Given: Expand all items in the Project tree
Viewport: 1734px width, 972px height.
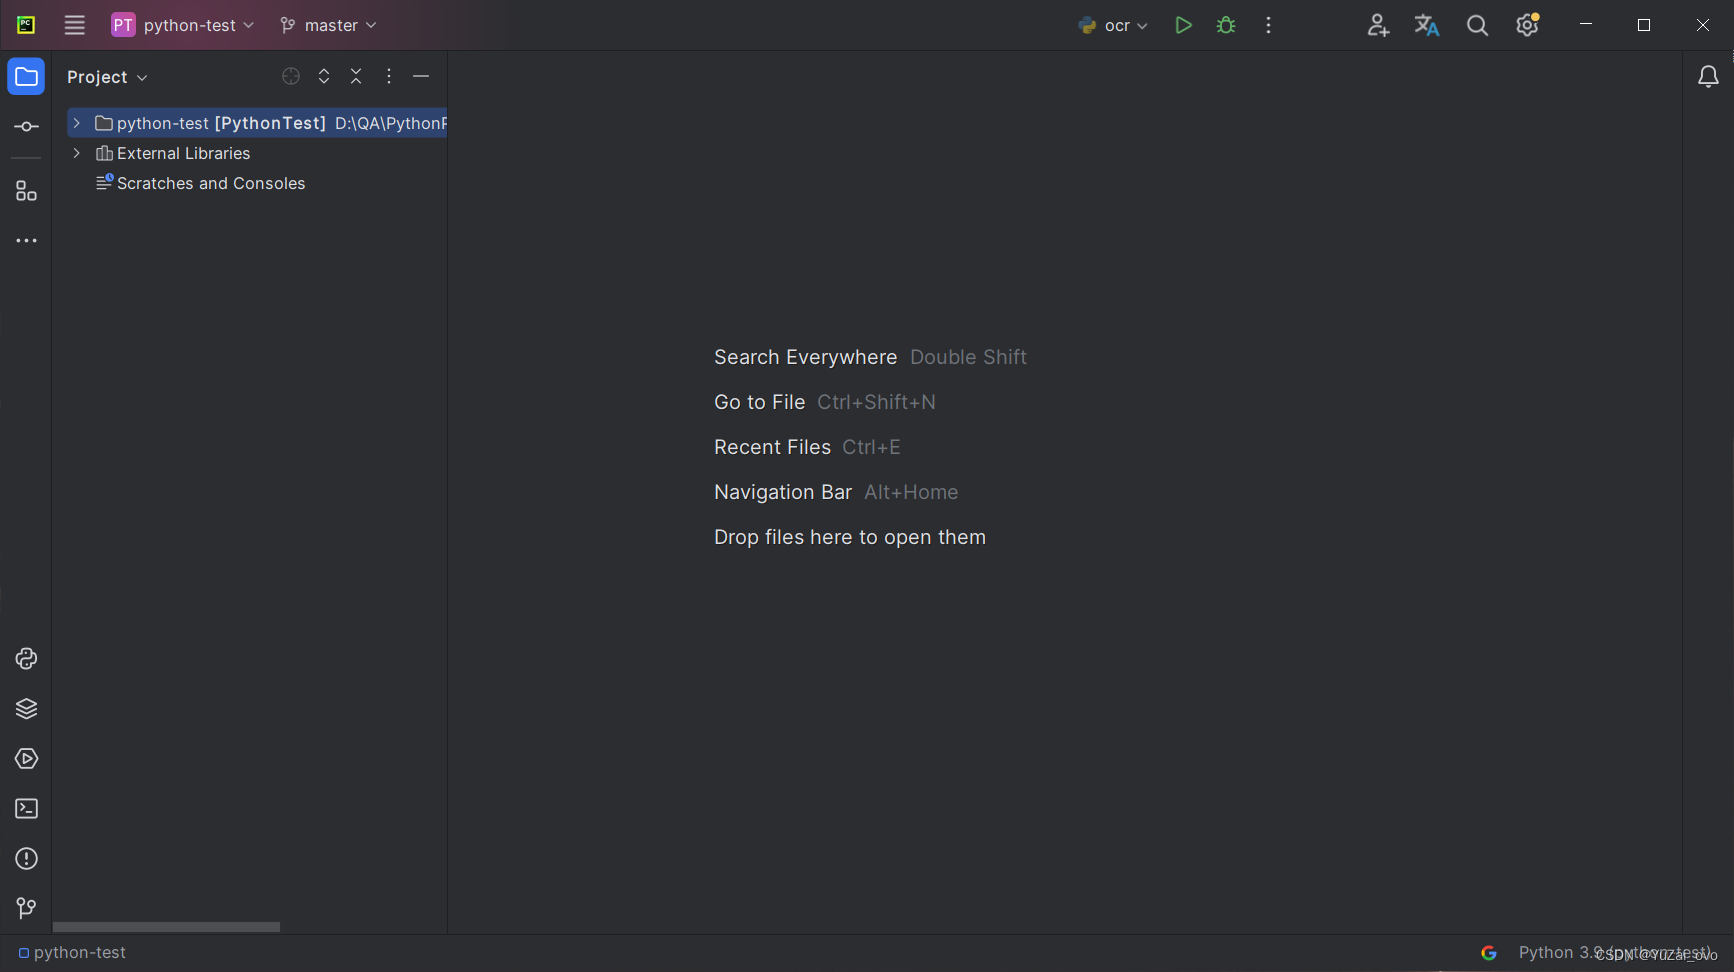Looking at the screenshot, I should (324, 77).
